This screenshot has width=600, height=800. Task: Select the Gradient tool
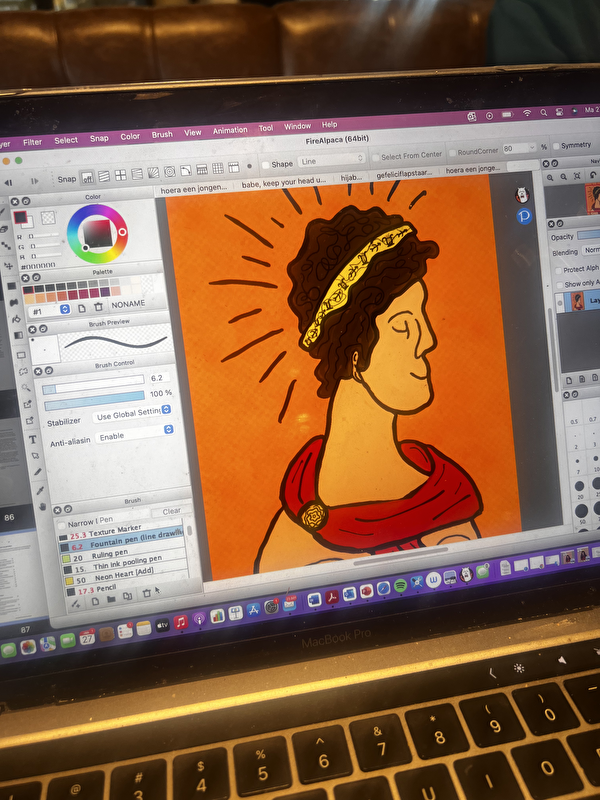pos(18,336)
